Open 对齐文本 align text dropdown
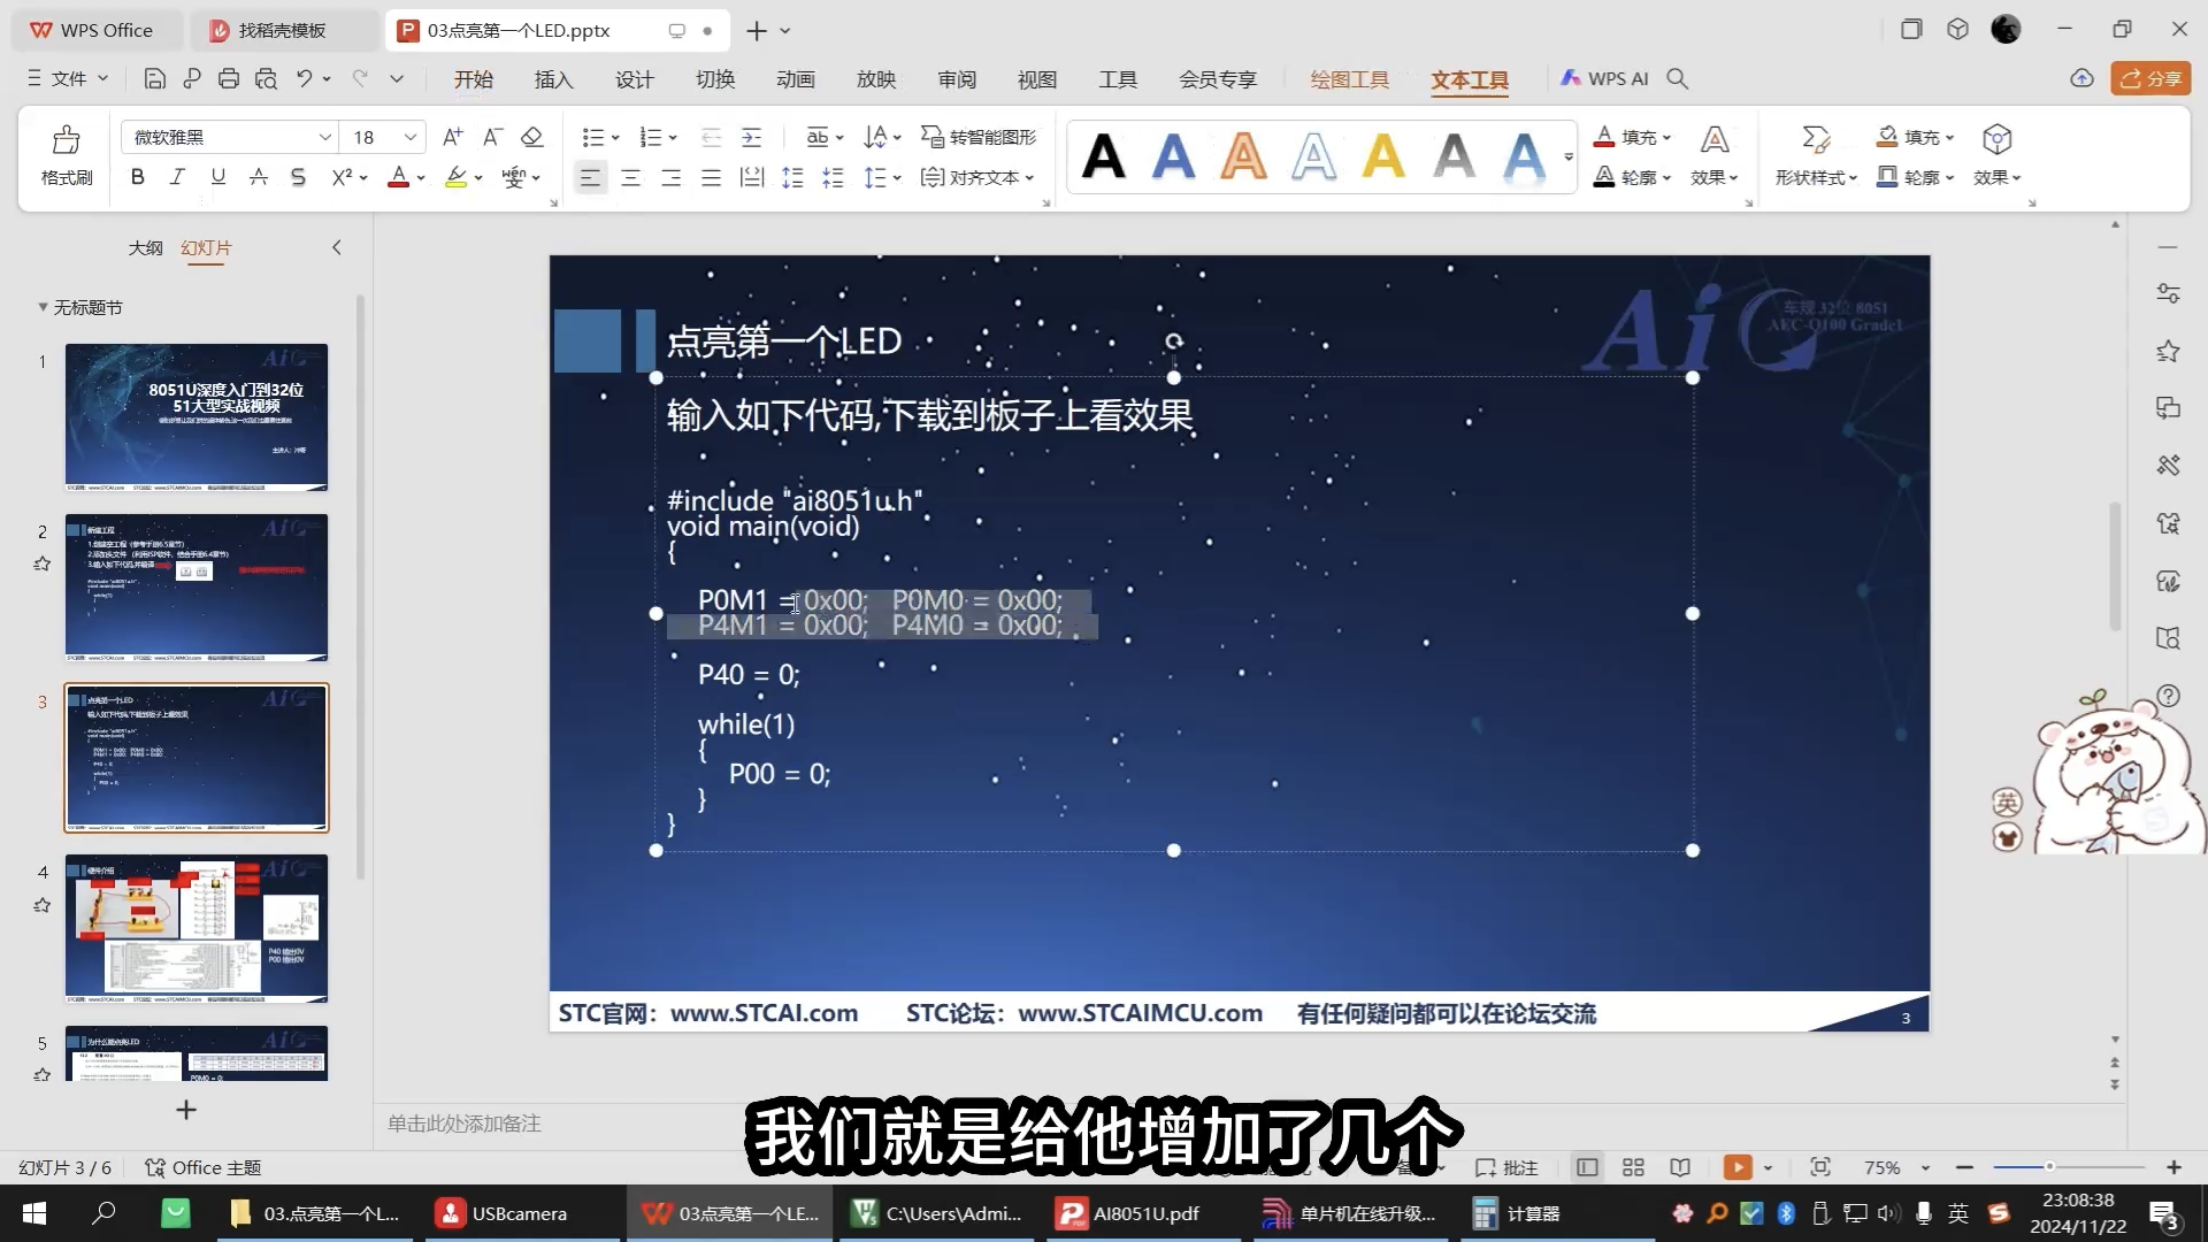 [x=977, y=177]
